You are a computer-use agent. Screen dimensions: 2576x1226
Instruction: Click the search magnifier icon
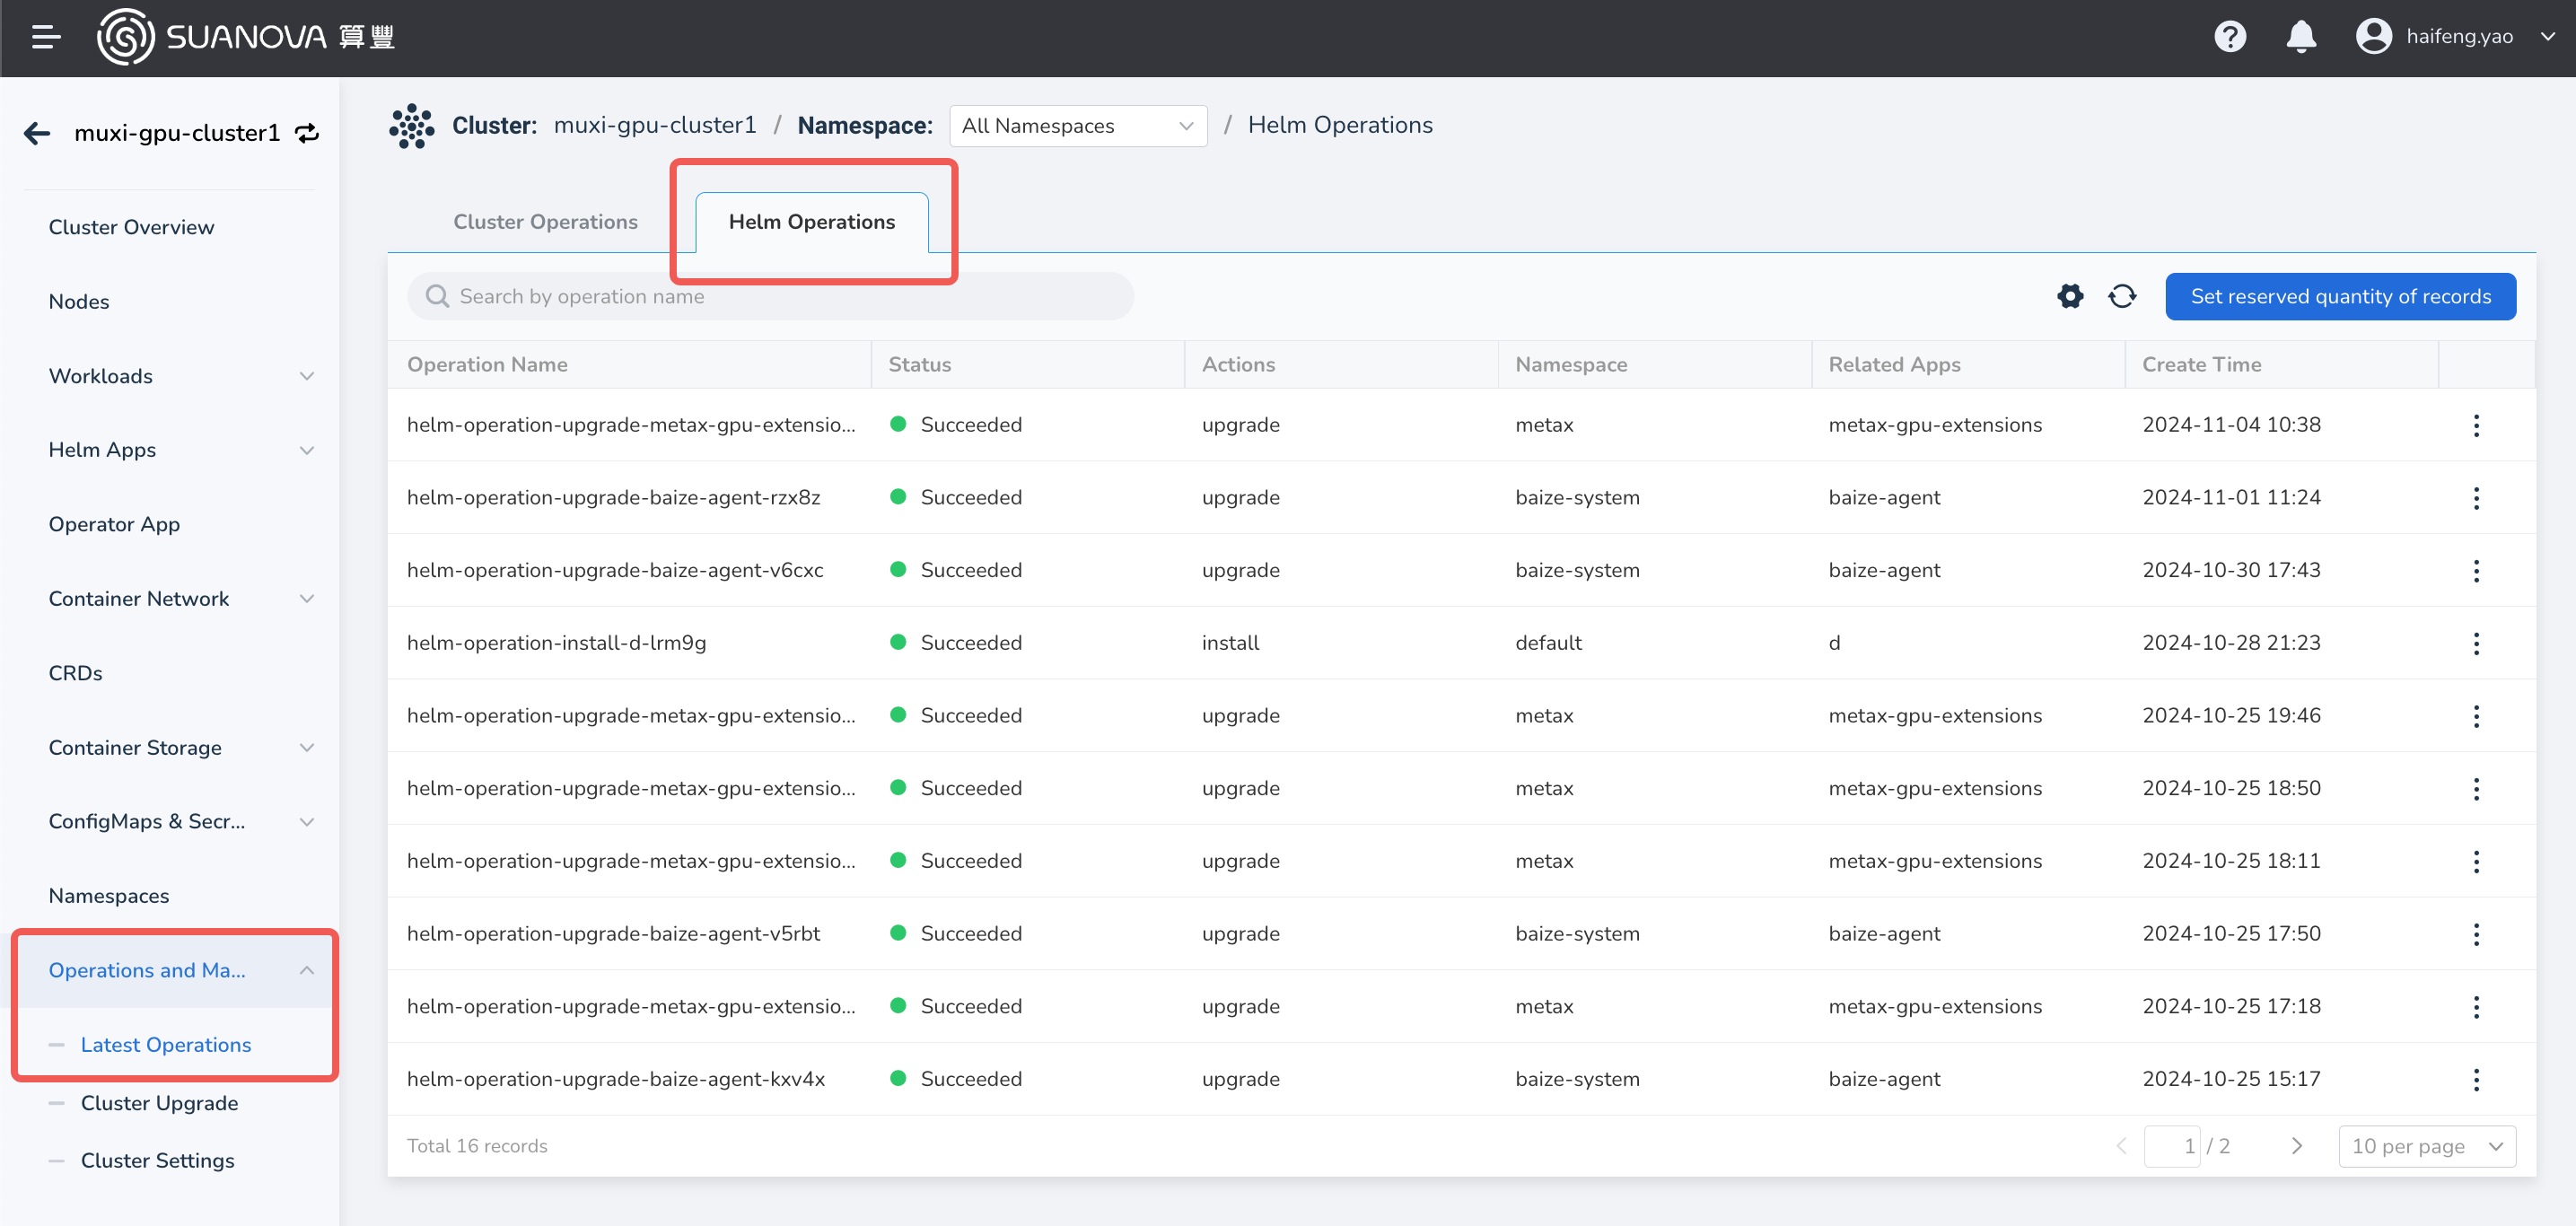pyautogui.click(x=437, y=296)
